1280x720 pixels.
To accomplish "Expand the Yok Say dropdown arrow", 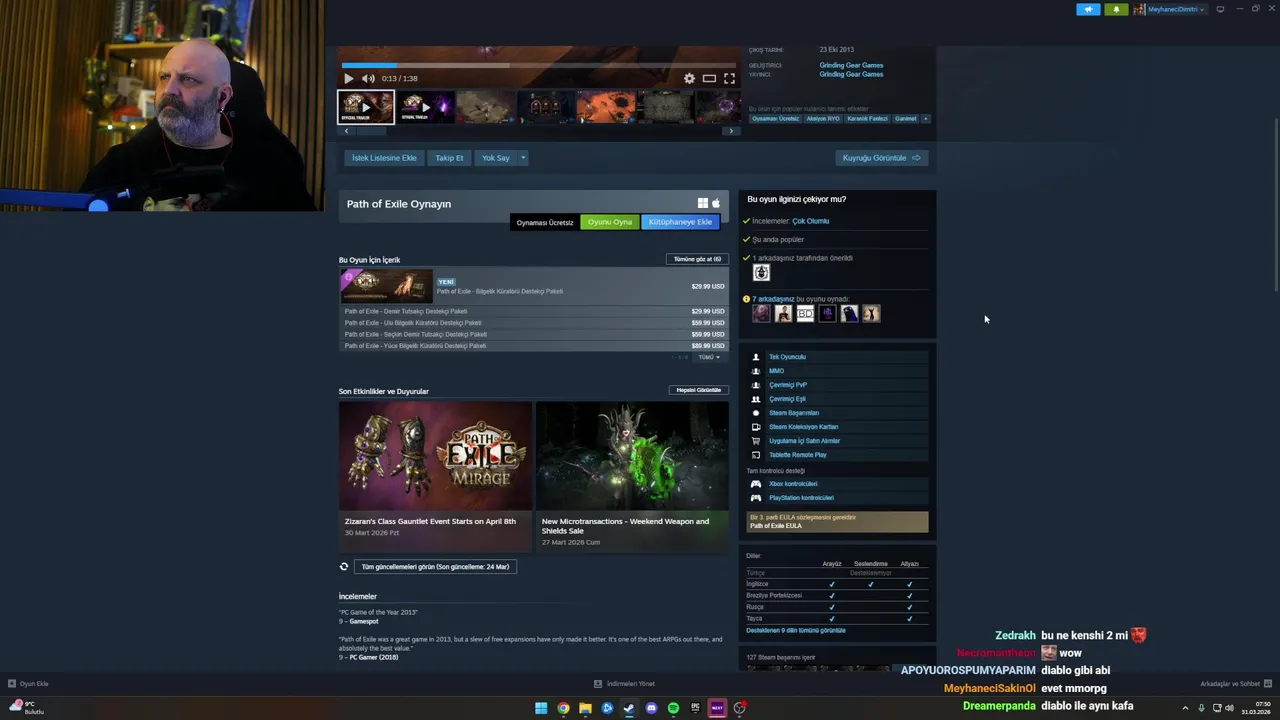I will point(522,158).
